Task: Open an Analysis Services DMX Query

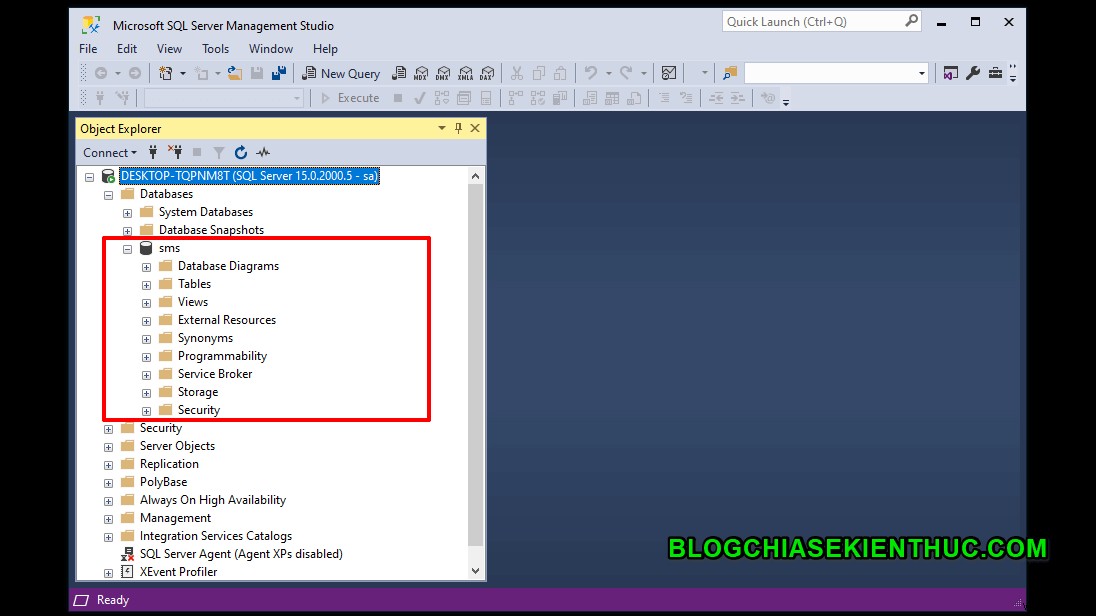Action: [x=443, y=73]
